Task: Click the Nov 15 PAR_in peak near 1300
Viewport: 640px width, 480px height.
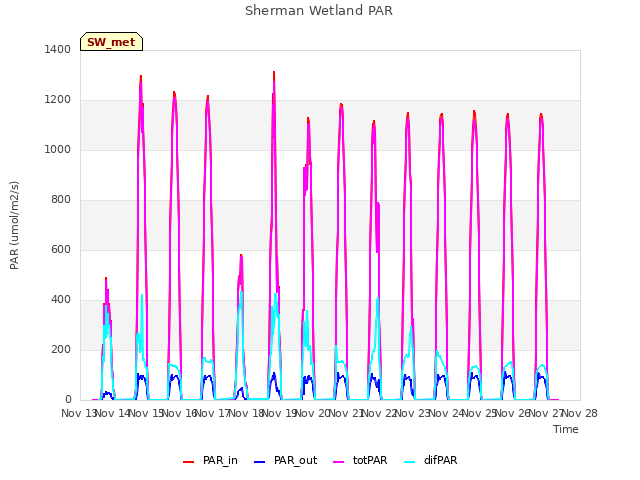Action: pyautogui.click(x=141, y=76)
